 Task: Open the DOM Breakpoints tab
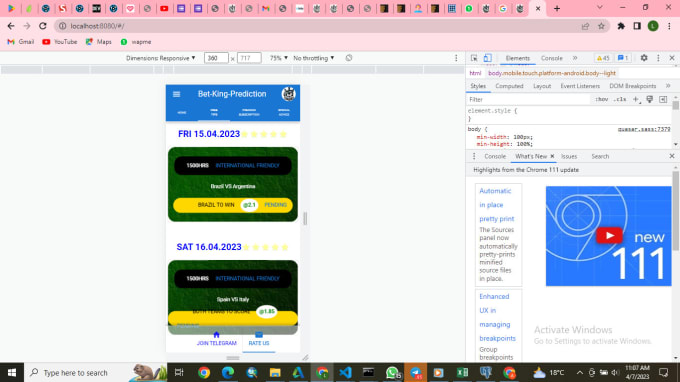[632, 86]
